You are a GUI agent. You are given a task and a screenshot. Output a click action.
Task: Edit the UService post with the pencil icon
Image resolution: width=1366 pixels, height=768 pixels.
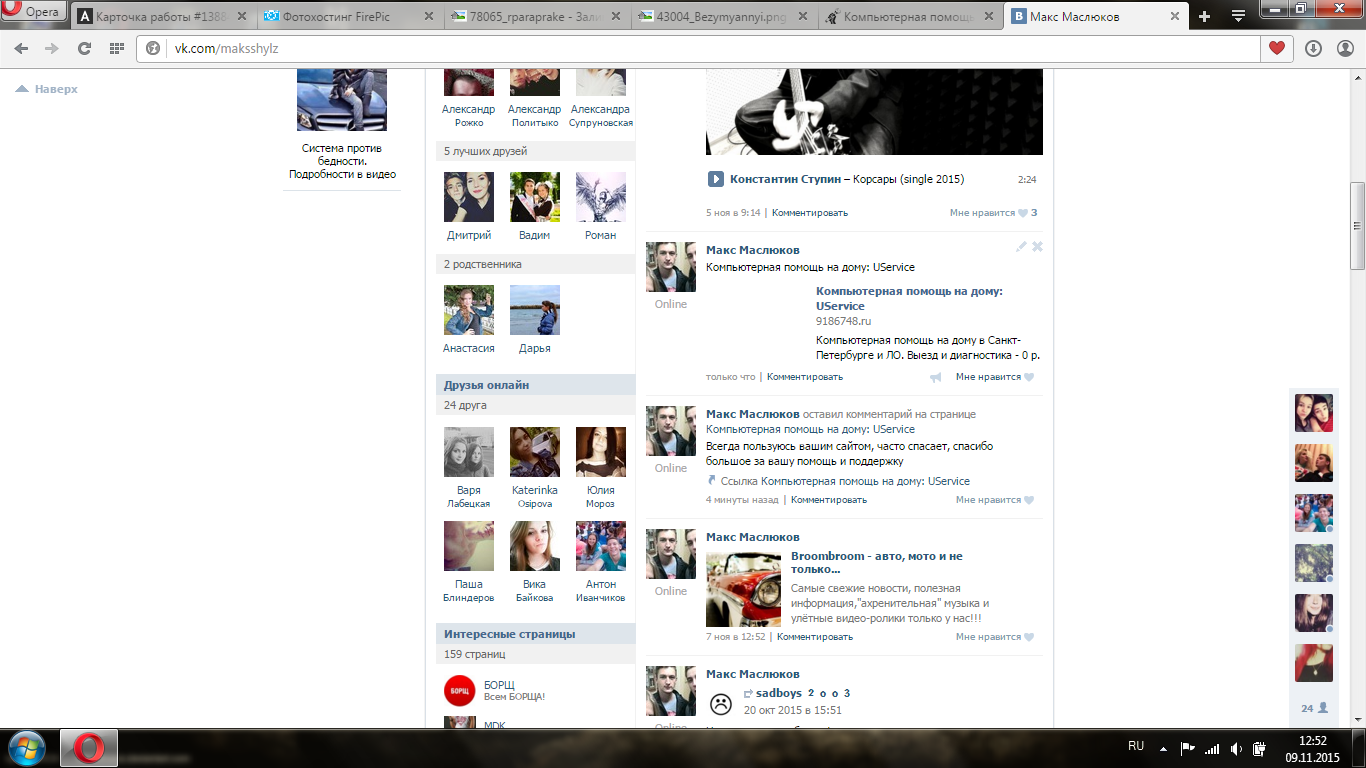[1021, 246]
